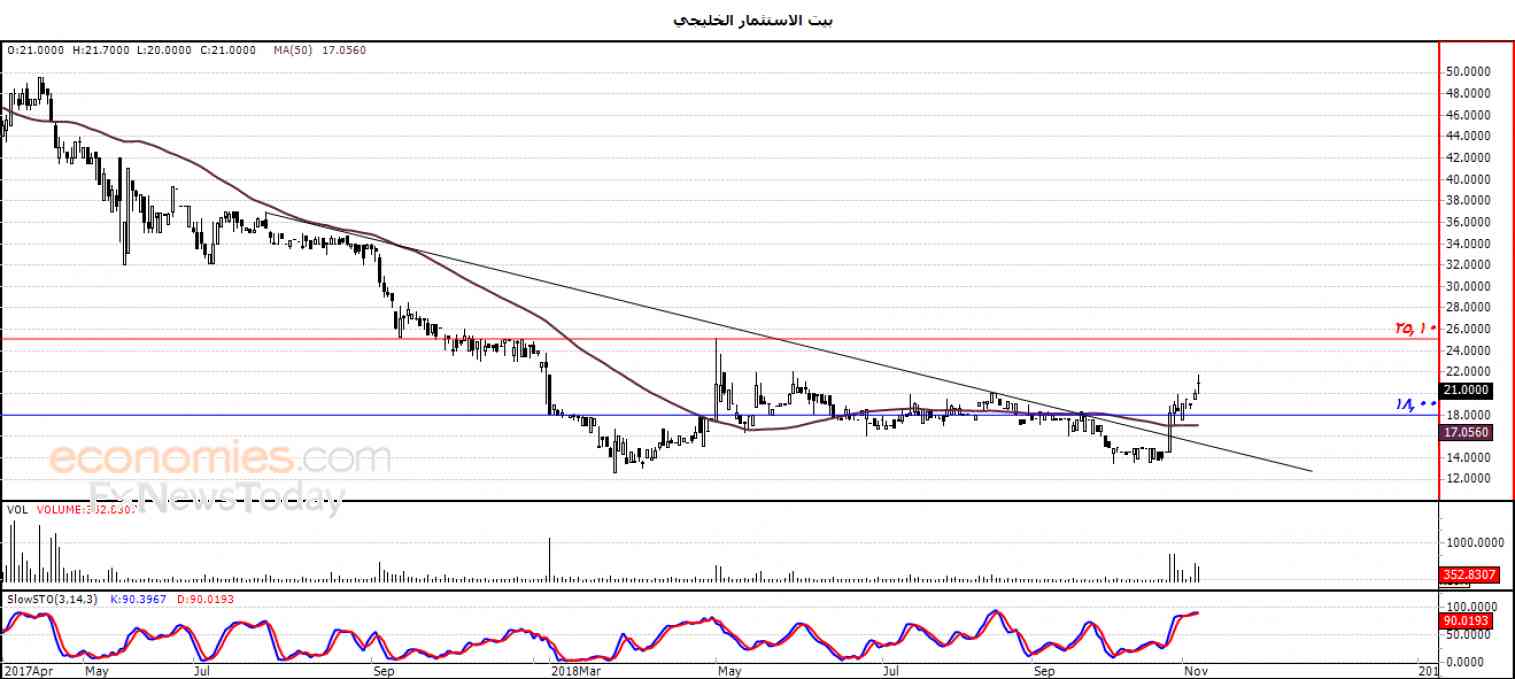Click the 32.0000 price axis label
The height and width of the screenshot is (679, 1515).
pos(1467,265)
